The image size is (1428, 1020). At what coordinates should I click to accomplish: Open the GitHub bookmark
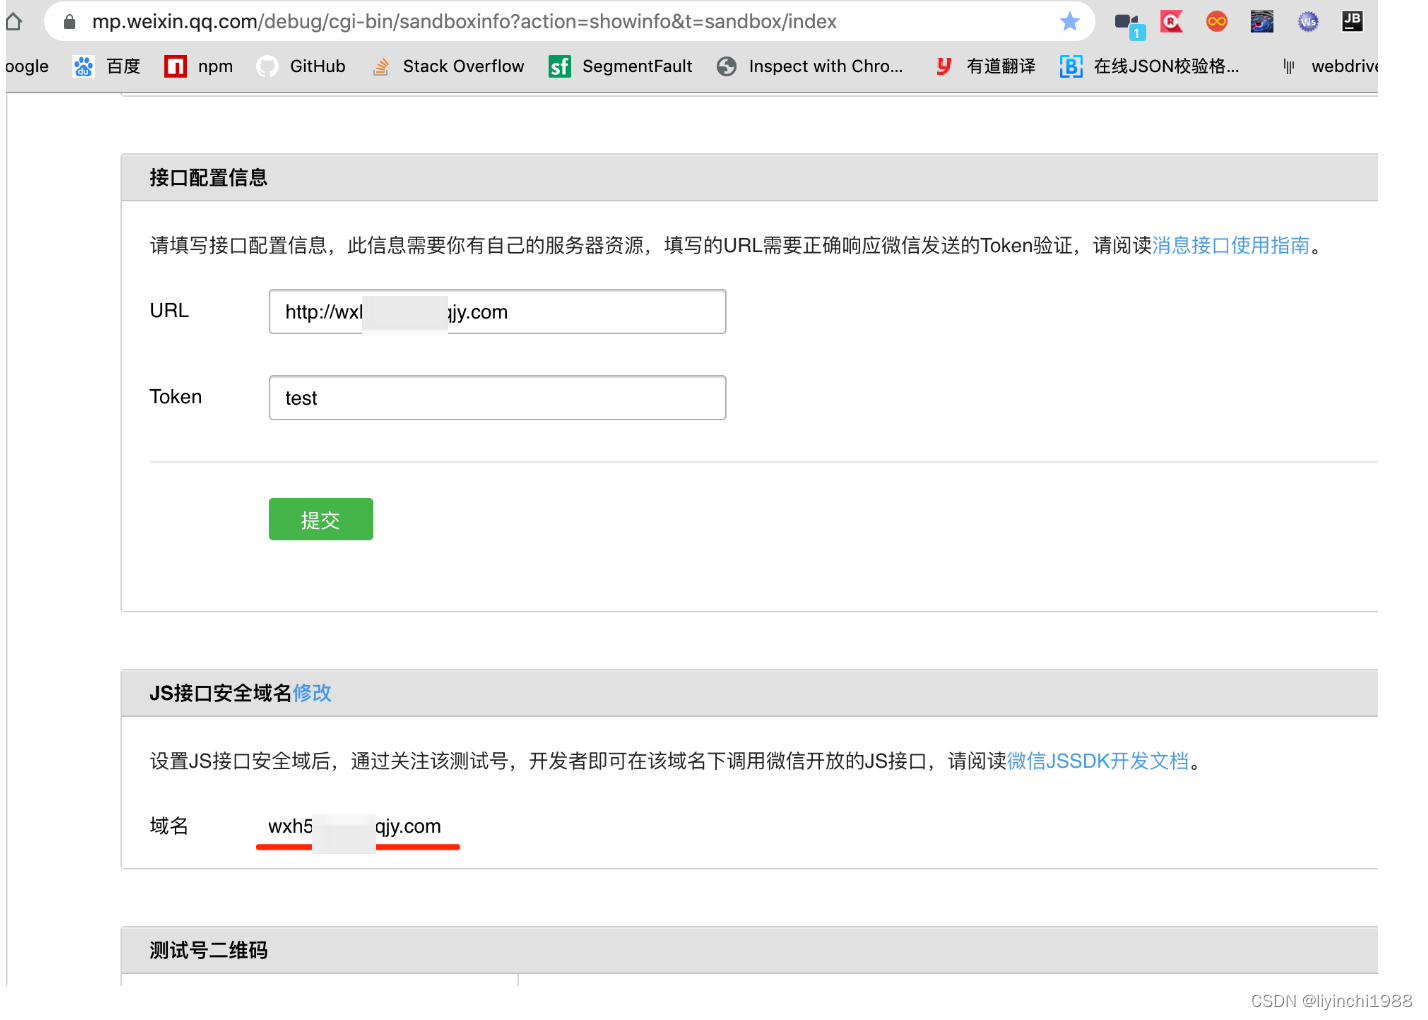click(x=301, y=66)
